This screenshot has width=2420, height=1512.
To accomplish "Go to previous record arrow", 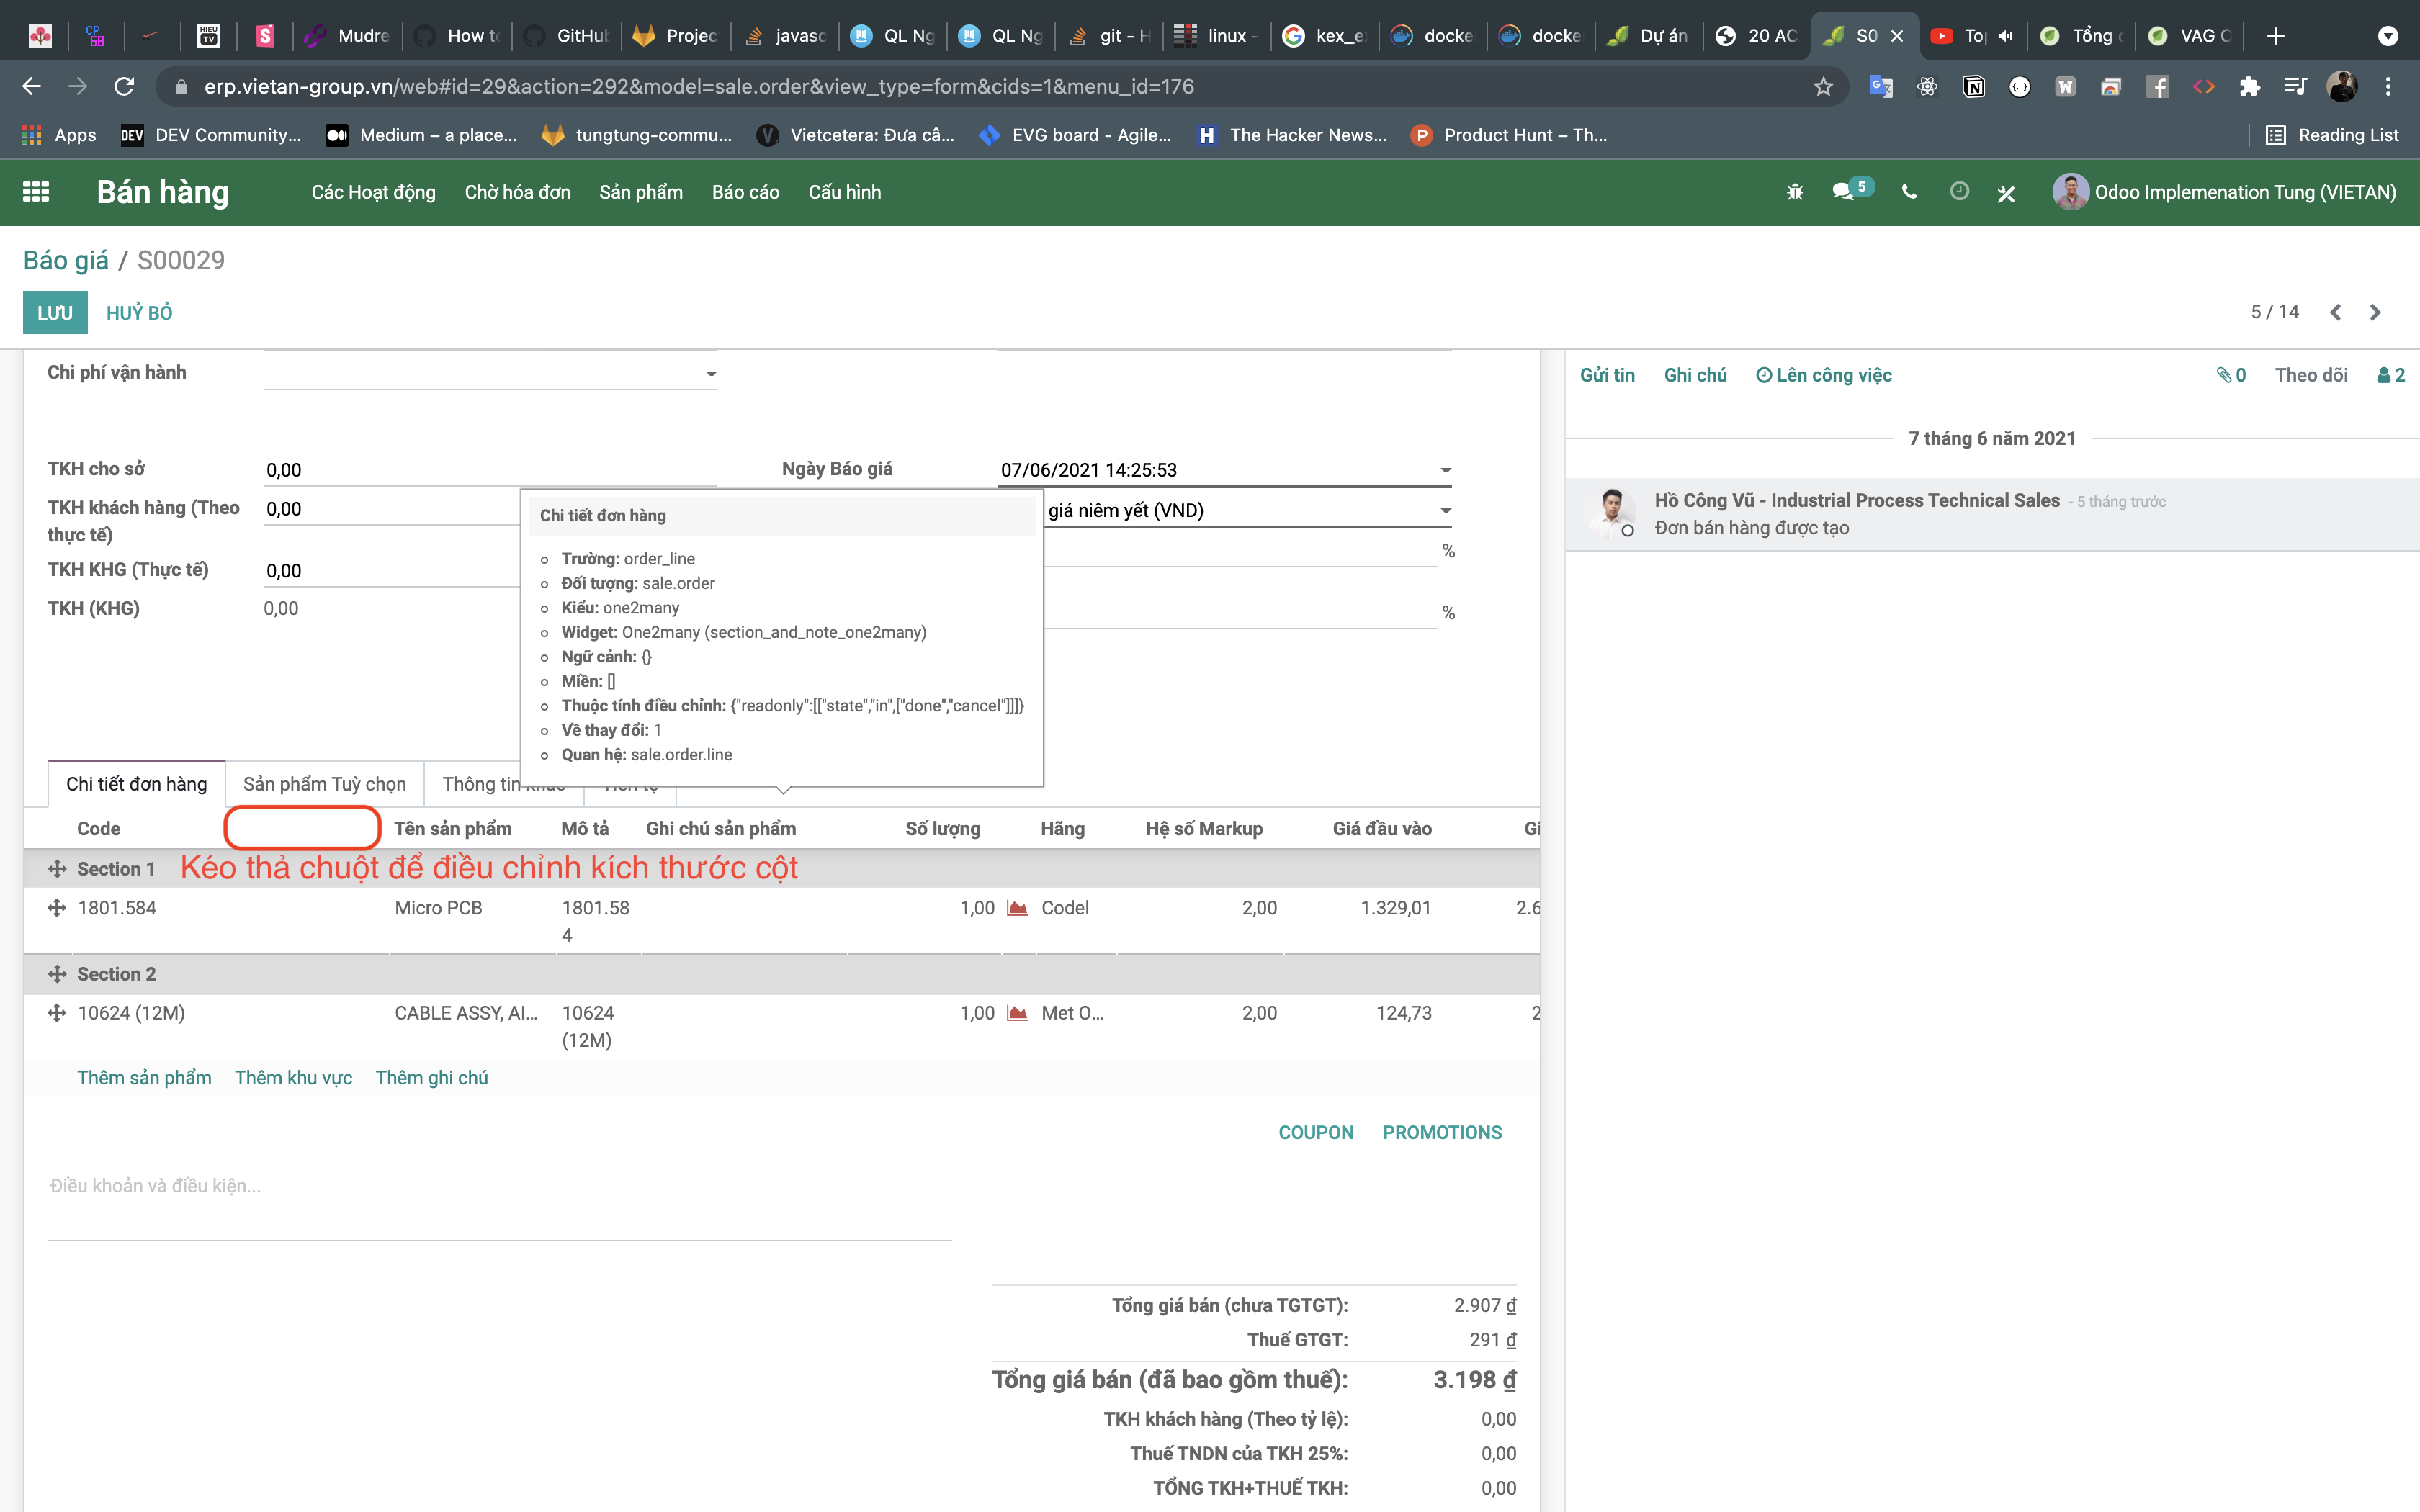I will pos(2335,313).
